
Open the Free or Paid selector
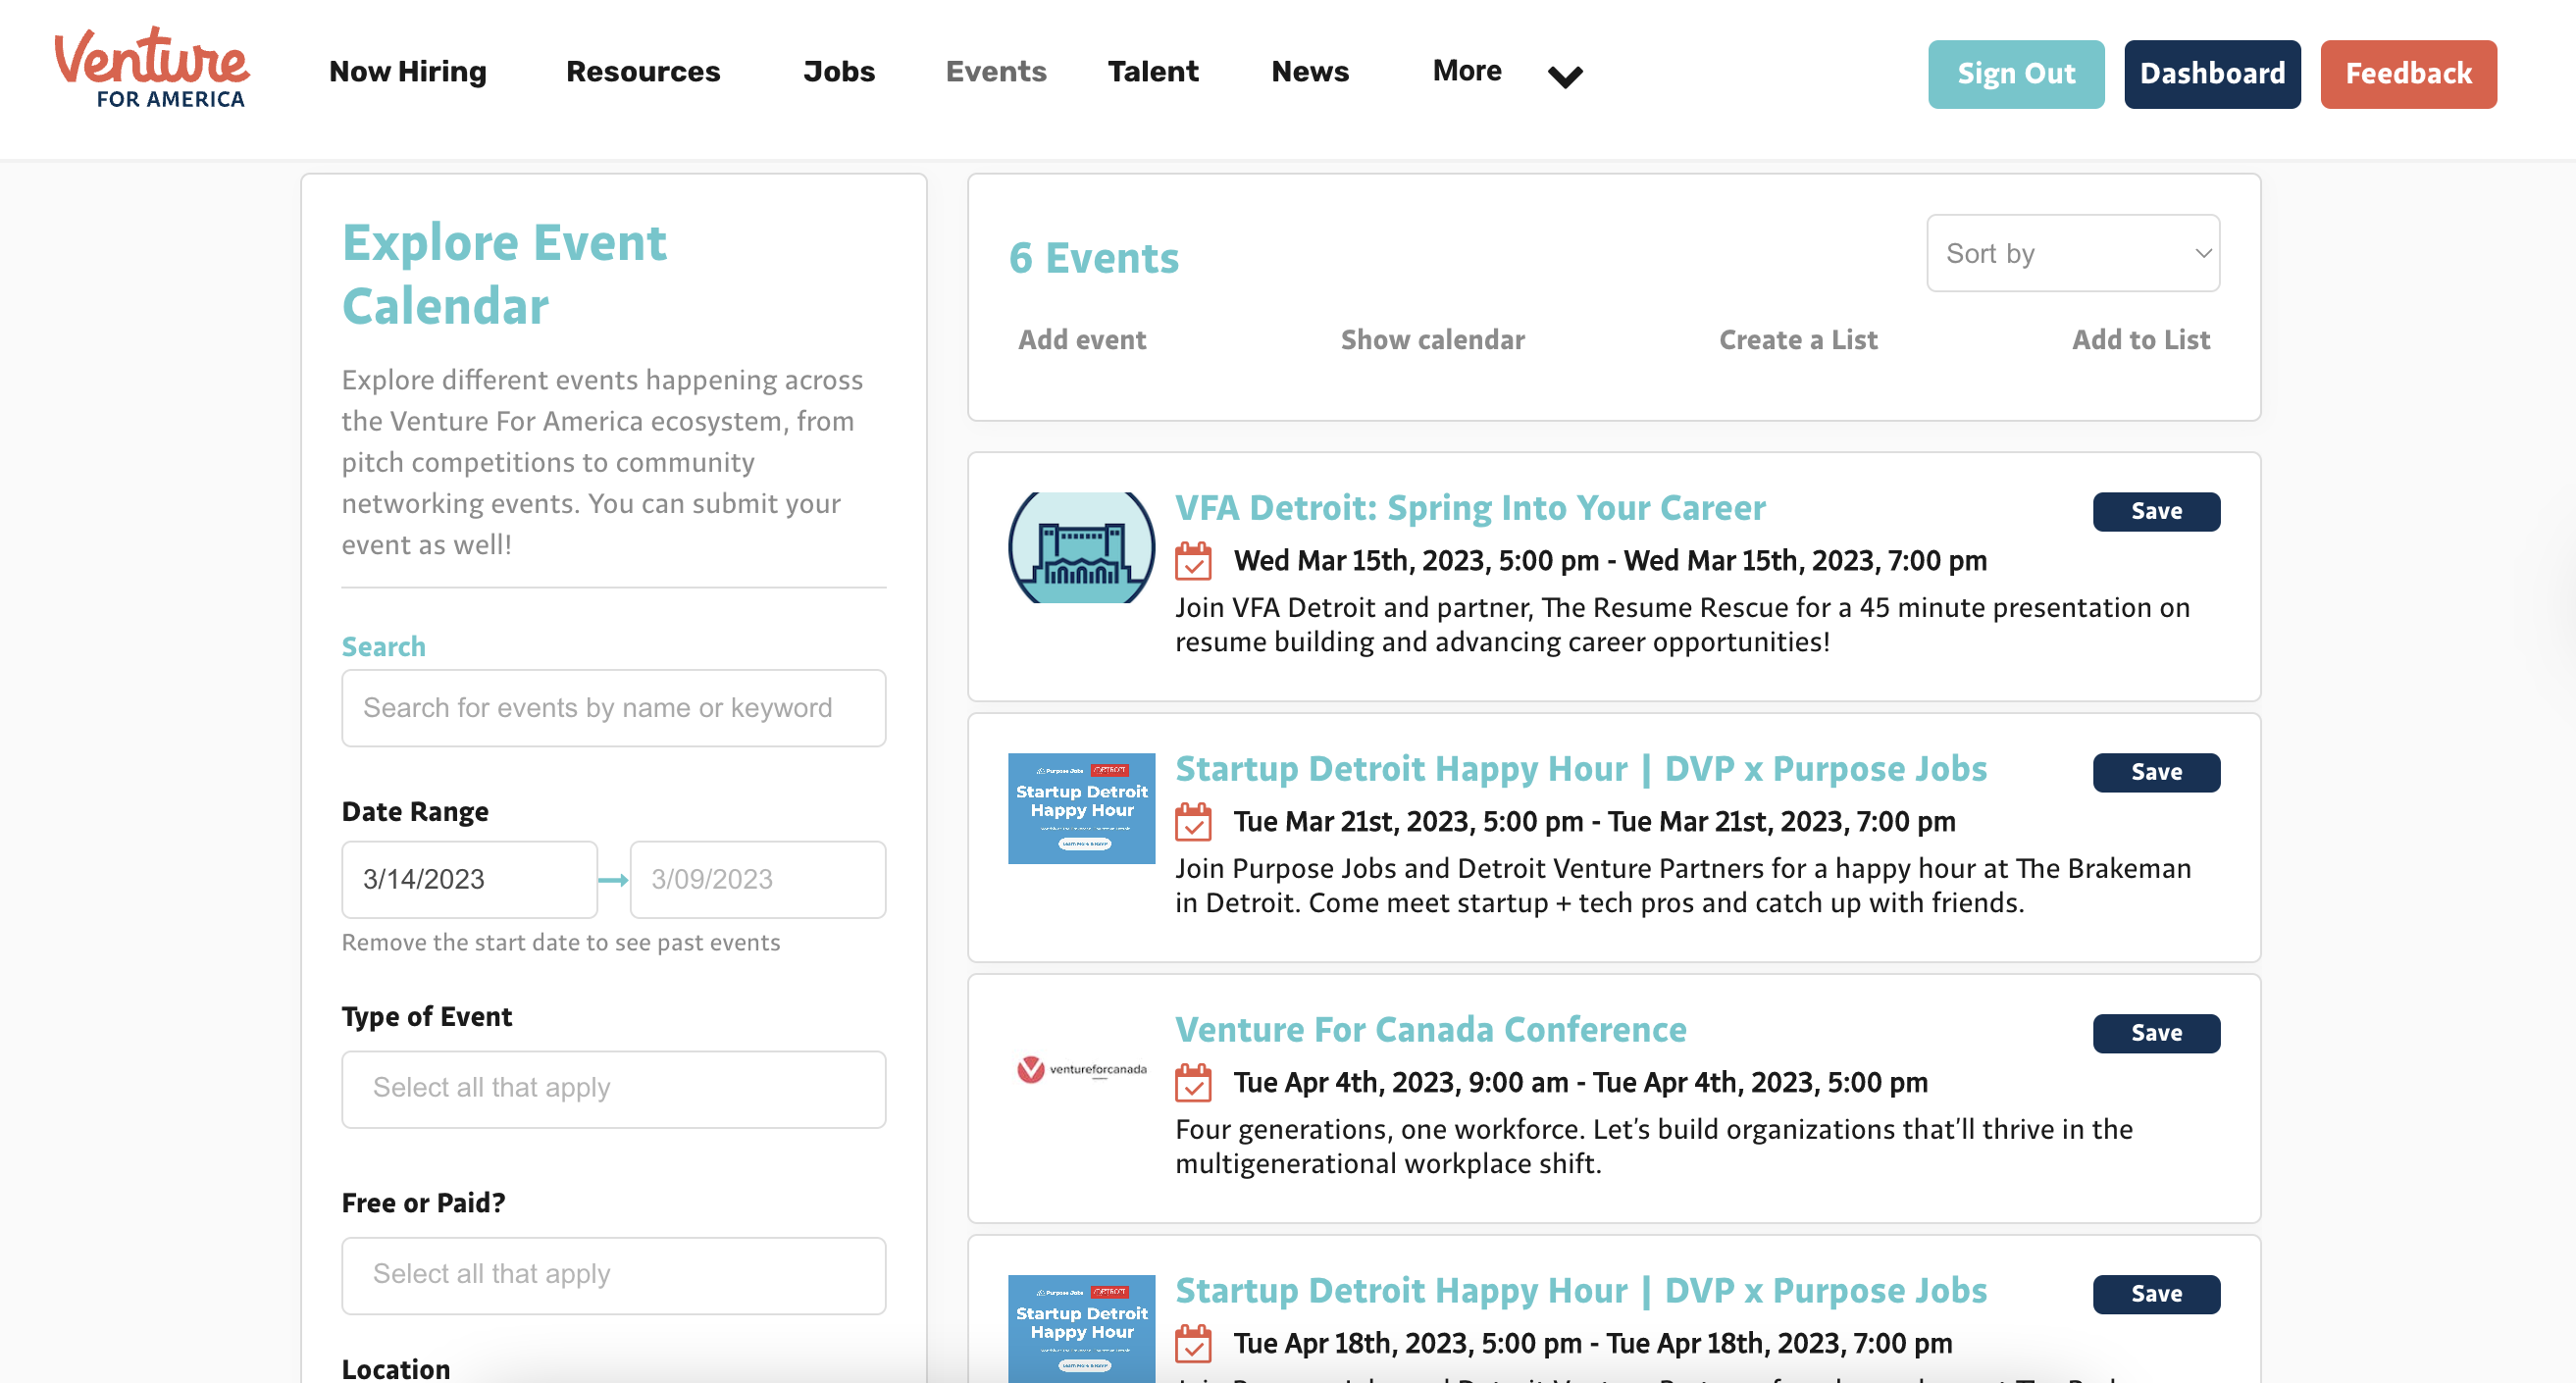614,1275
